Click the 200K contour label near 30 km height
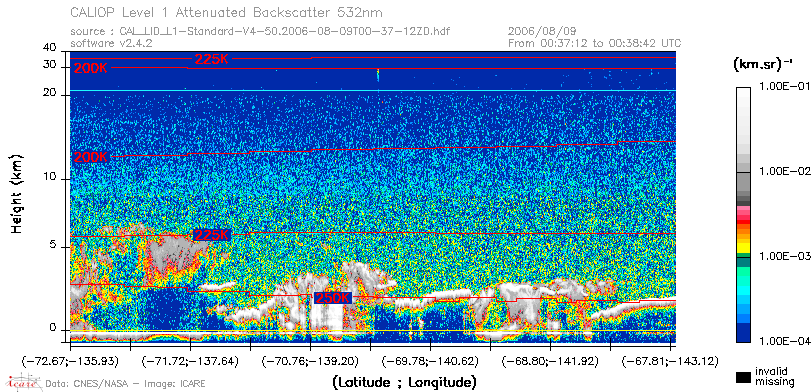 (91, 68)
